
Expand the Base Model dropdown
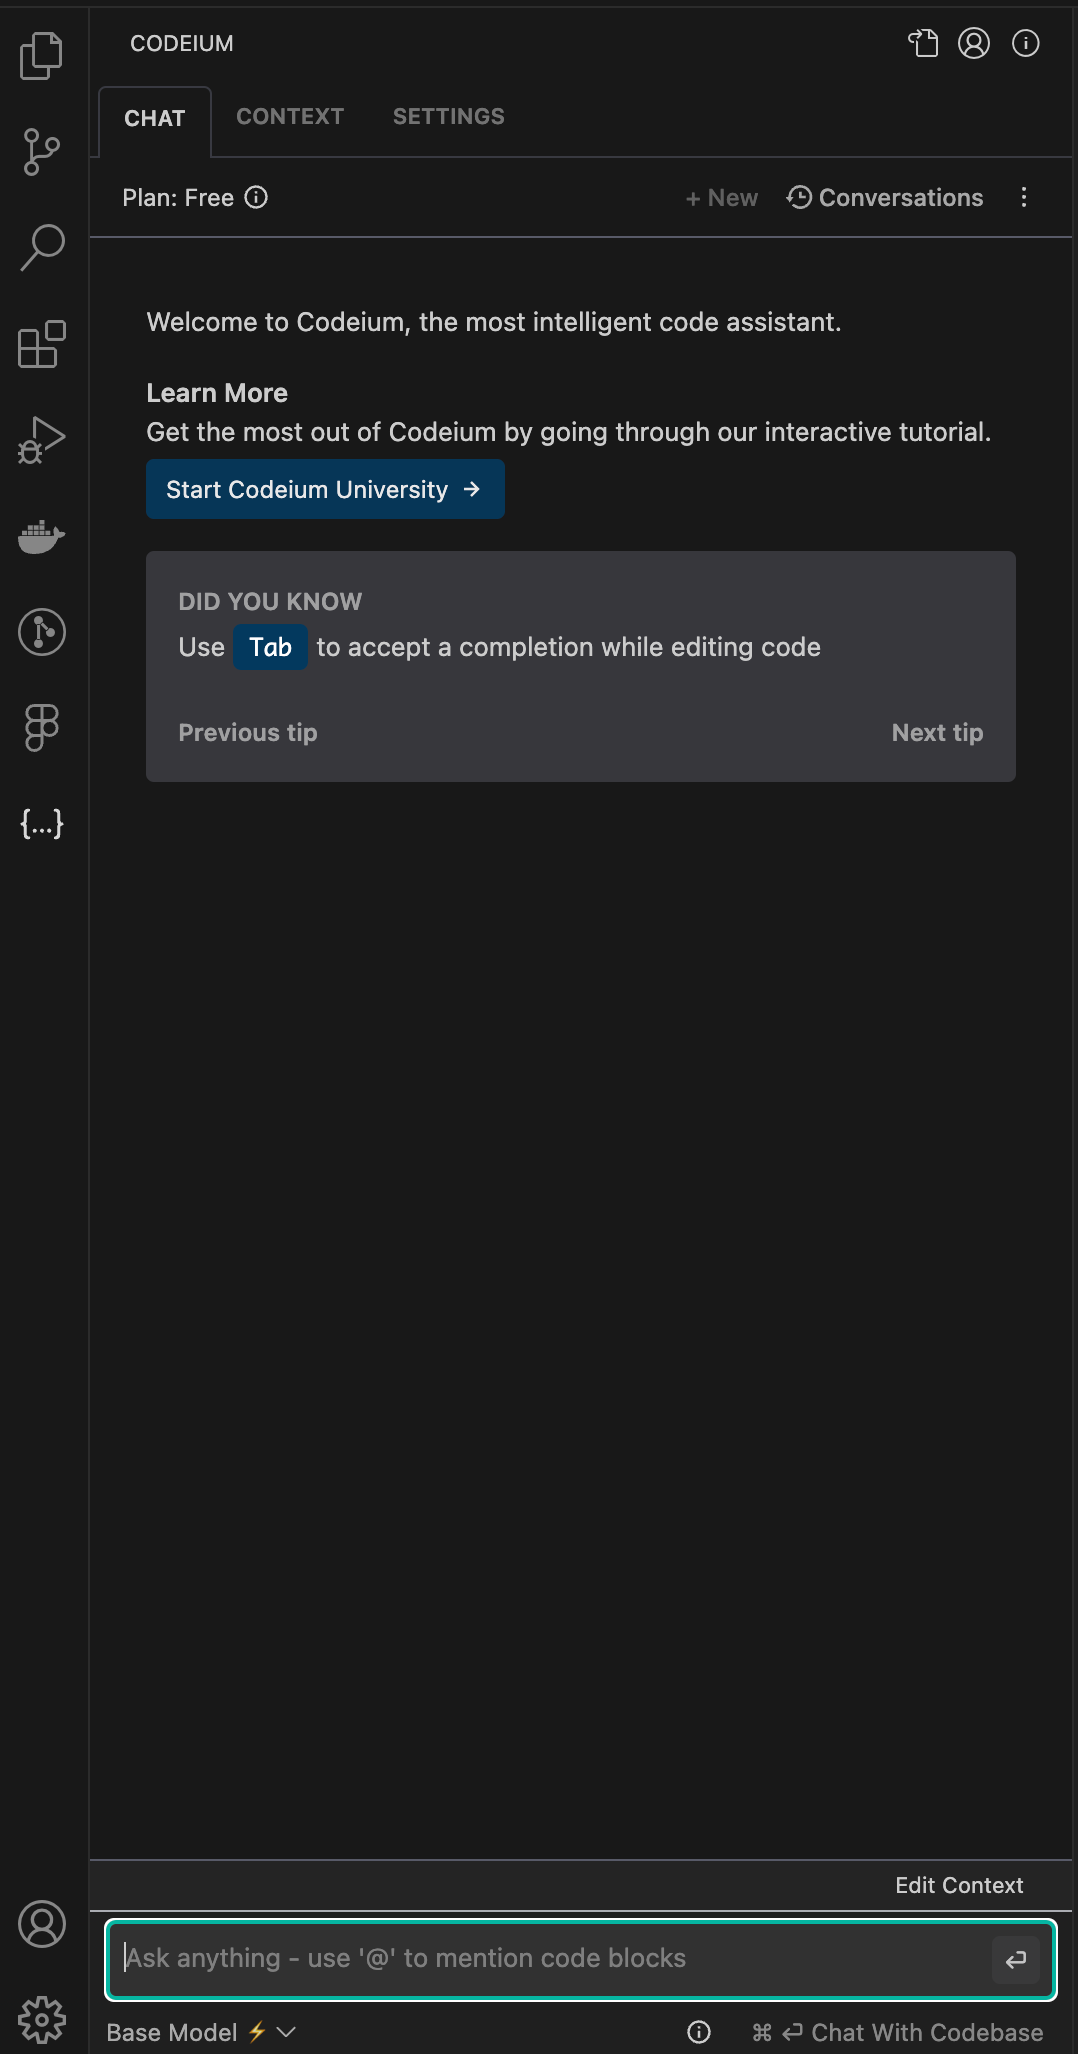(201, 2032)
